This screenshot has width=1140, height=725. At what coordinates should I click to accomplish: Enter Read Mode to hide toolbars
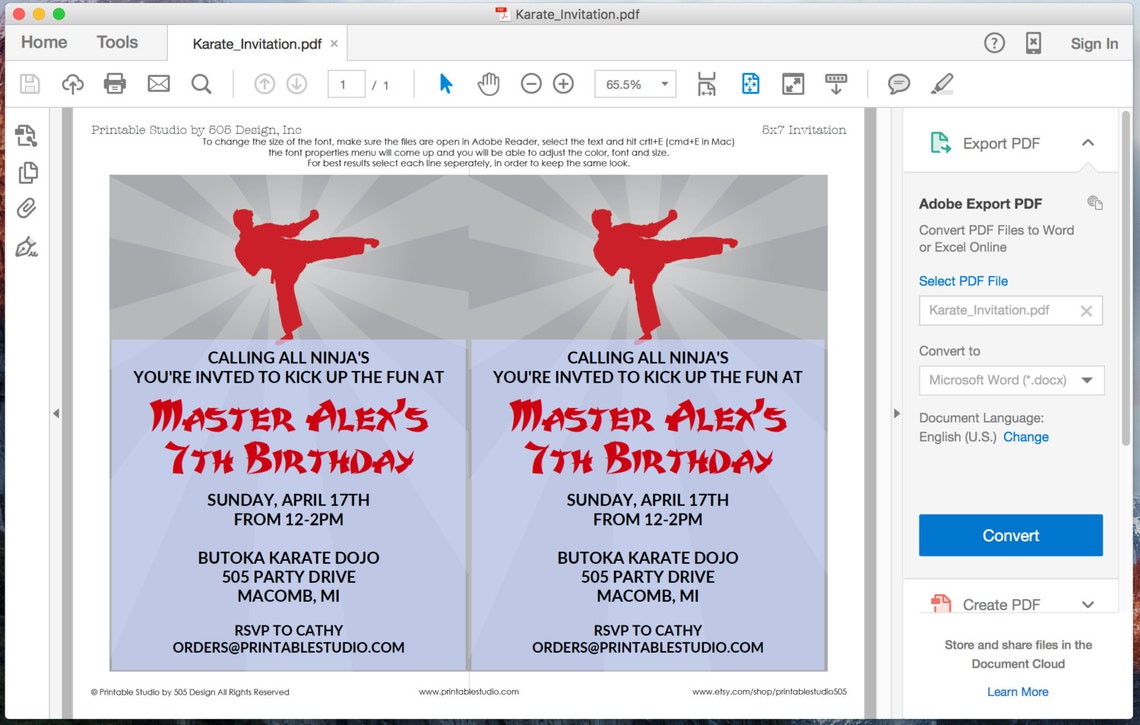793,84
